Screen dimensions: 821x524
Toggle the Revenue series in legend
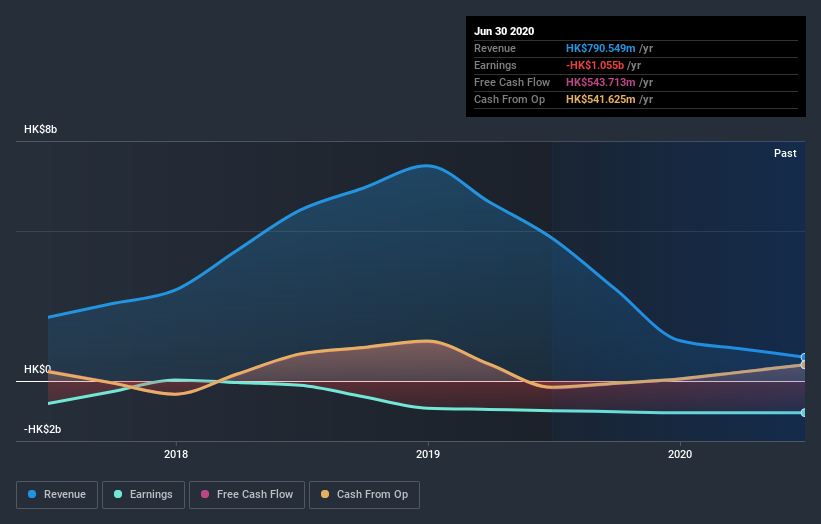click(x=57, y=495)
